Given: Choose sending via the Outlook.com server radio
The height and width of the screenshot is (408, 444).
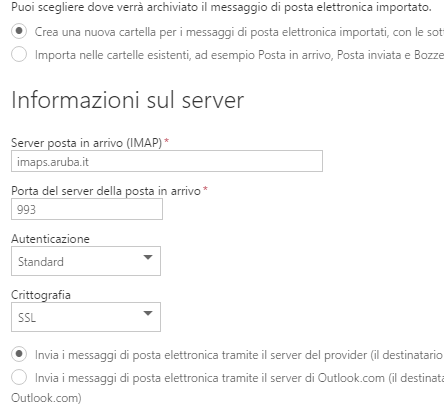Looking at the screenshot, I should point(19,377).
